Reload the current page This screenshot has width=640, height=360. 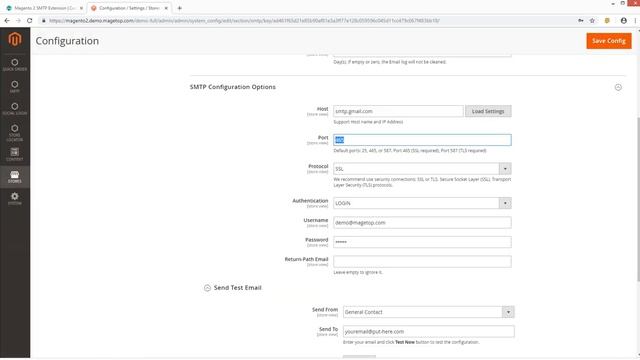pyautogui.click(x=30, y=20)
